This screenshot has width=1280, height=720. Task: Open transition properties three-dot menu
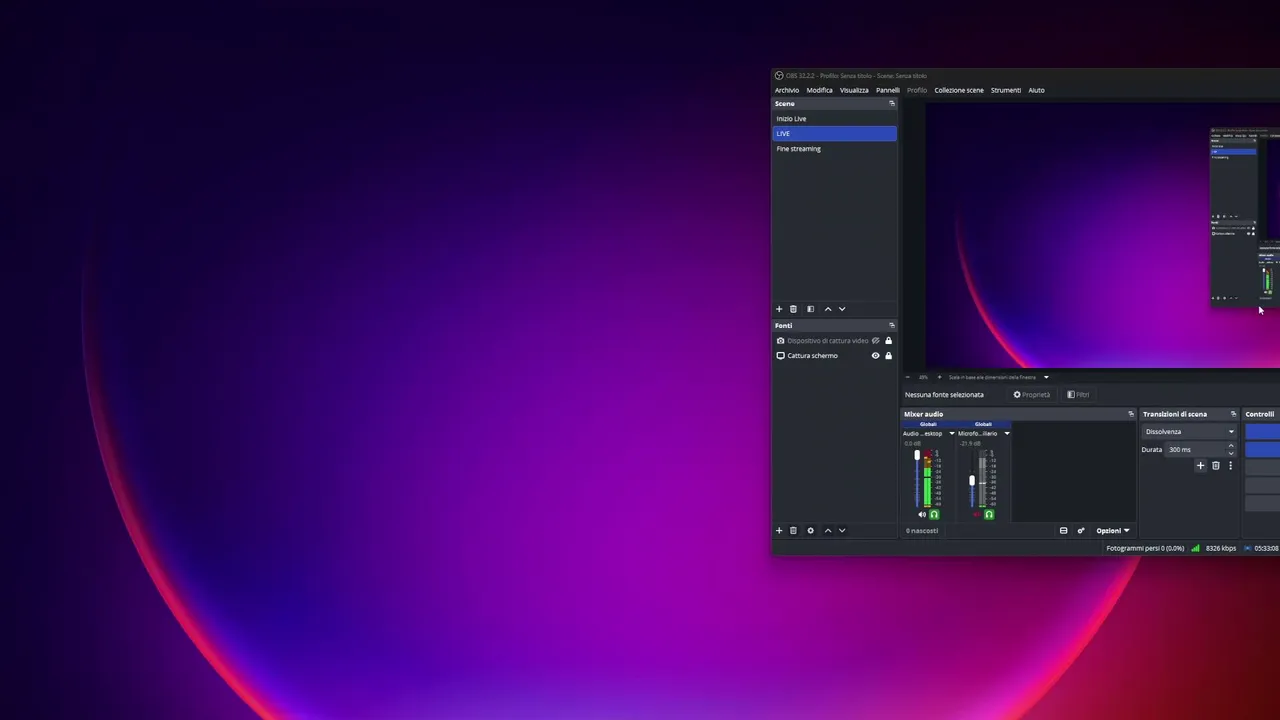[1230, 466]
